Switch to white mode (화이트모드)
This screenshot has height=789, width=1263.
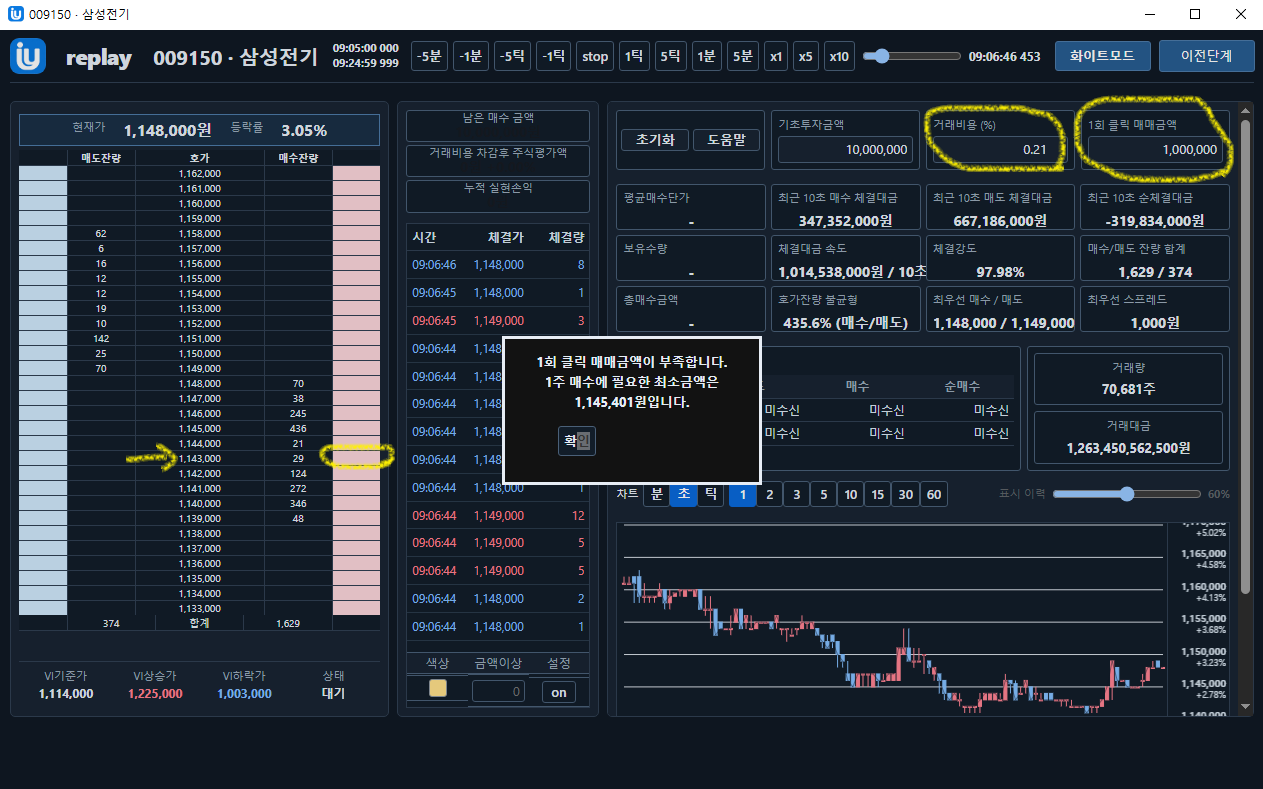pyautogui.click(x=1102, y=56)
